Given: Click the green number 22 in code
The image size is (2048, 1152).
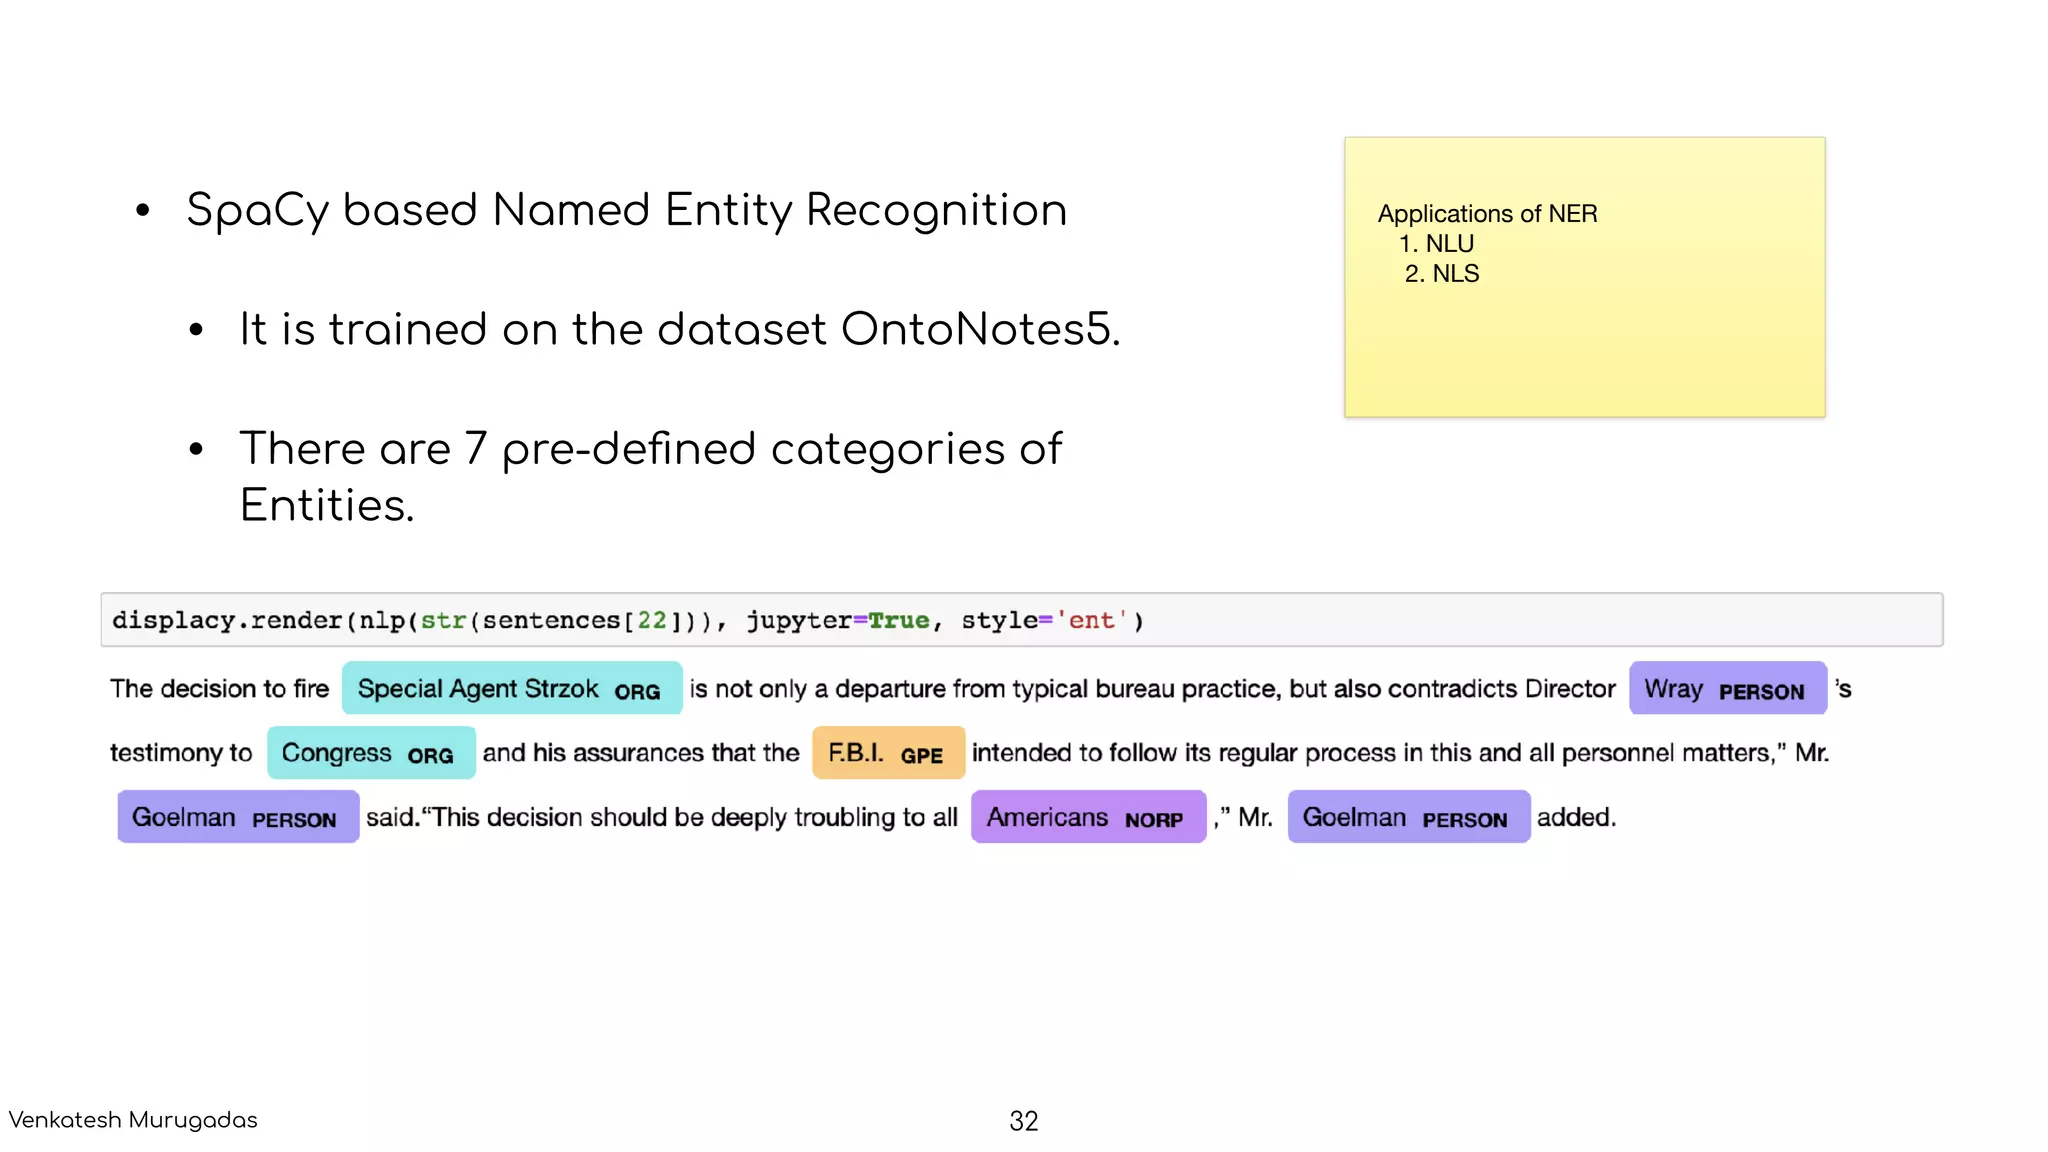Looking at the screenshot, I should coord(652,621).
